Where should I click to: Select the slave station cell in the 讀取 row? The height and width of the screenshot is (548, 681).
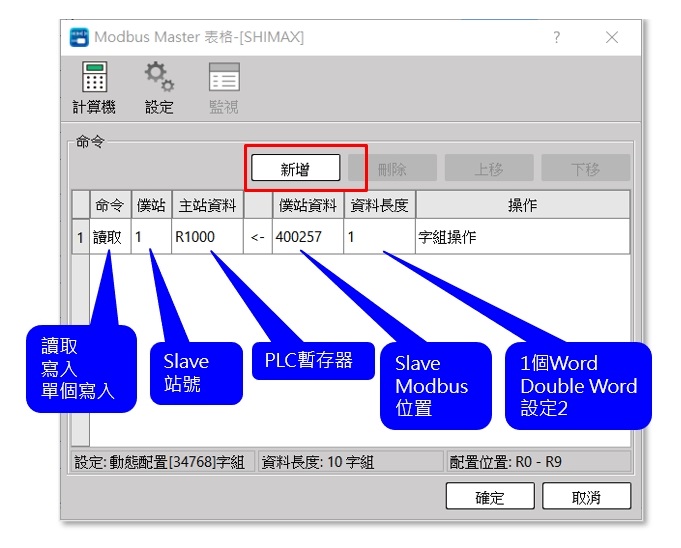coord(151,237)
